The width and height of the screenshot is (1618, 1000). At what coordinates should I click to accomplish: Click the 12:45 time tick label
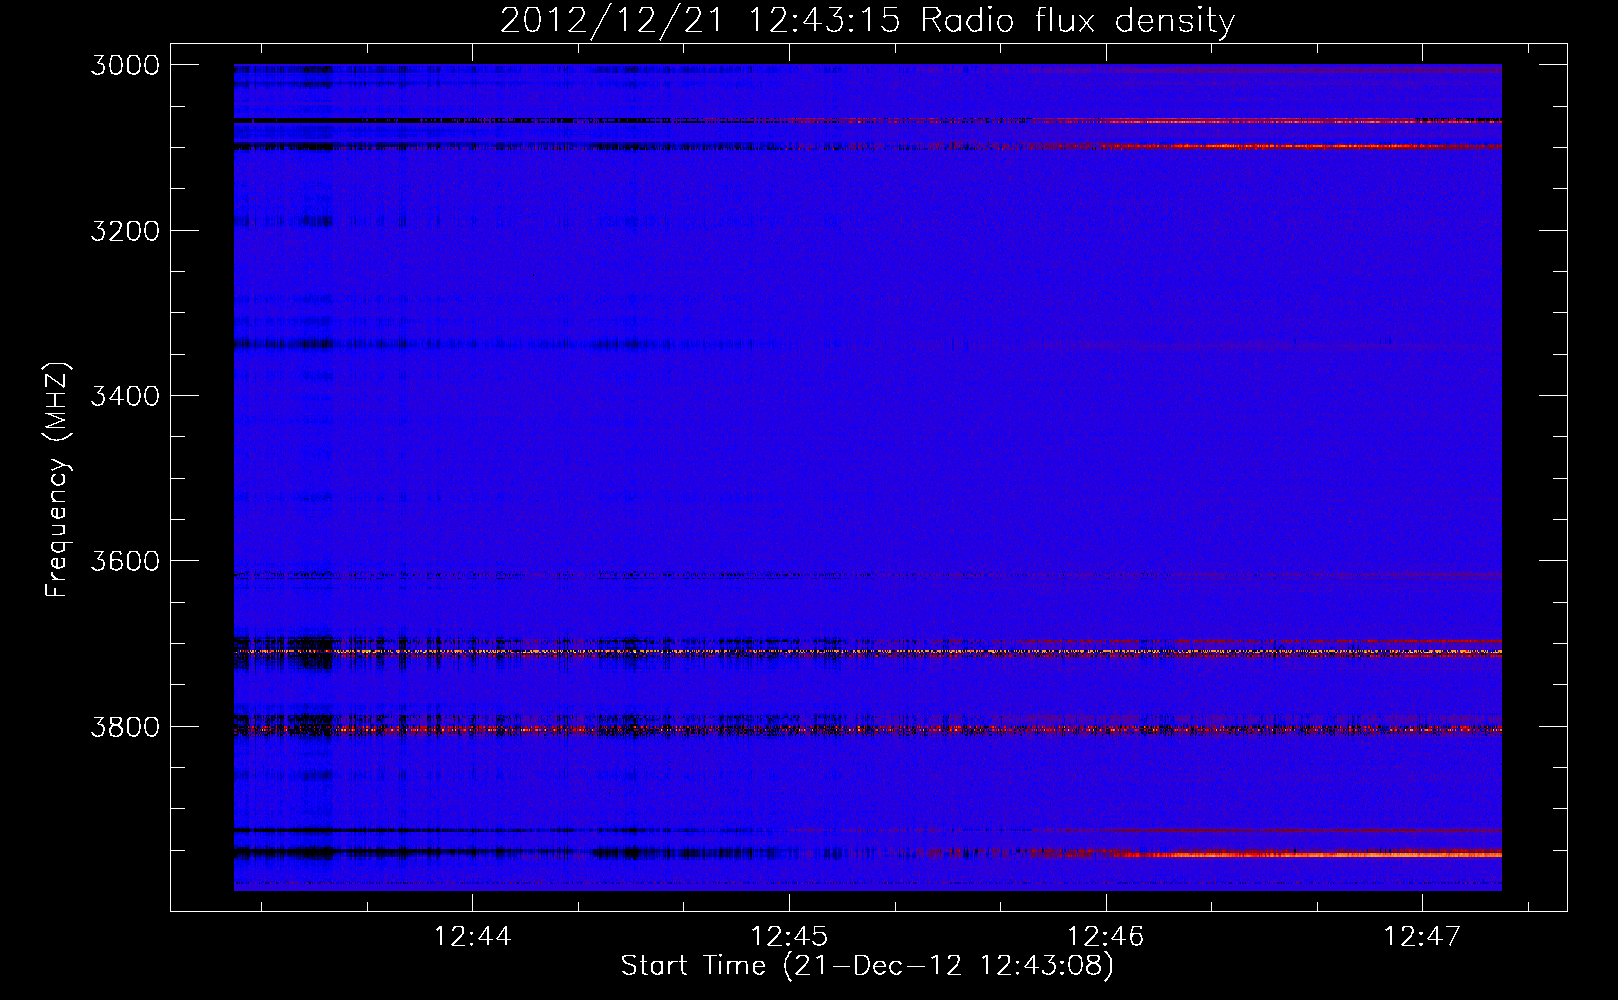789,936
